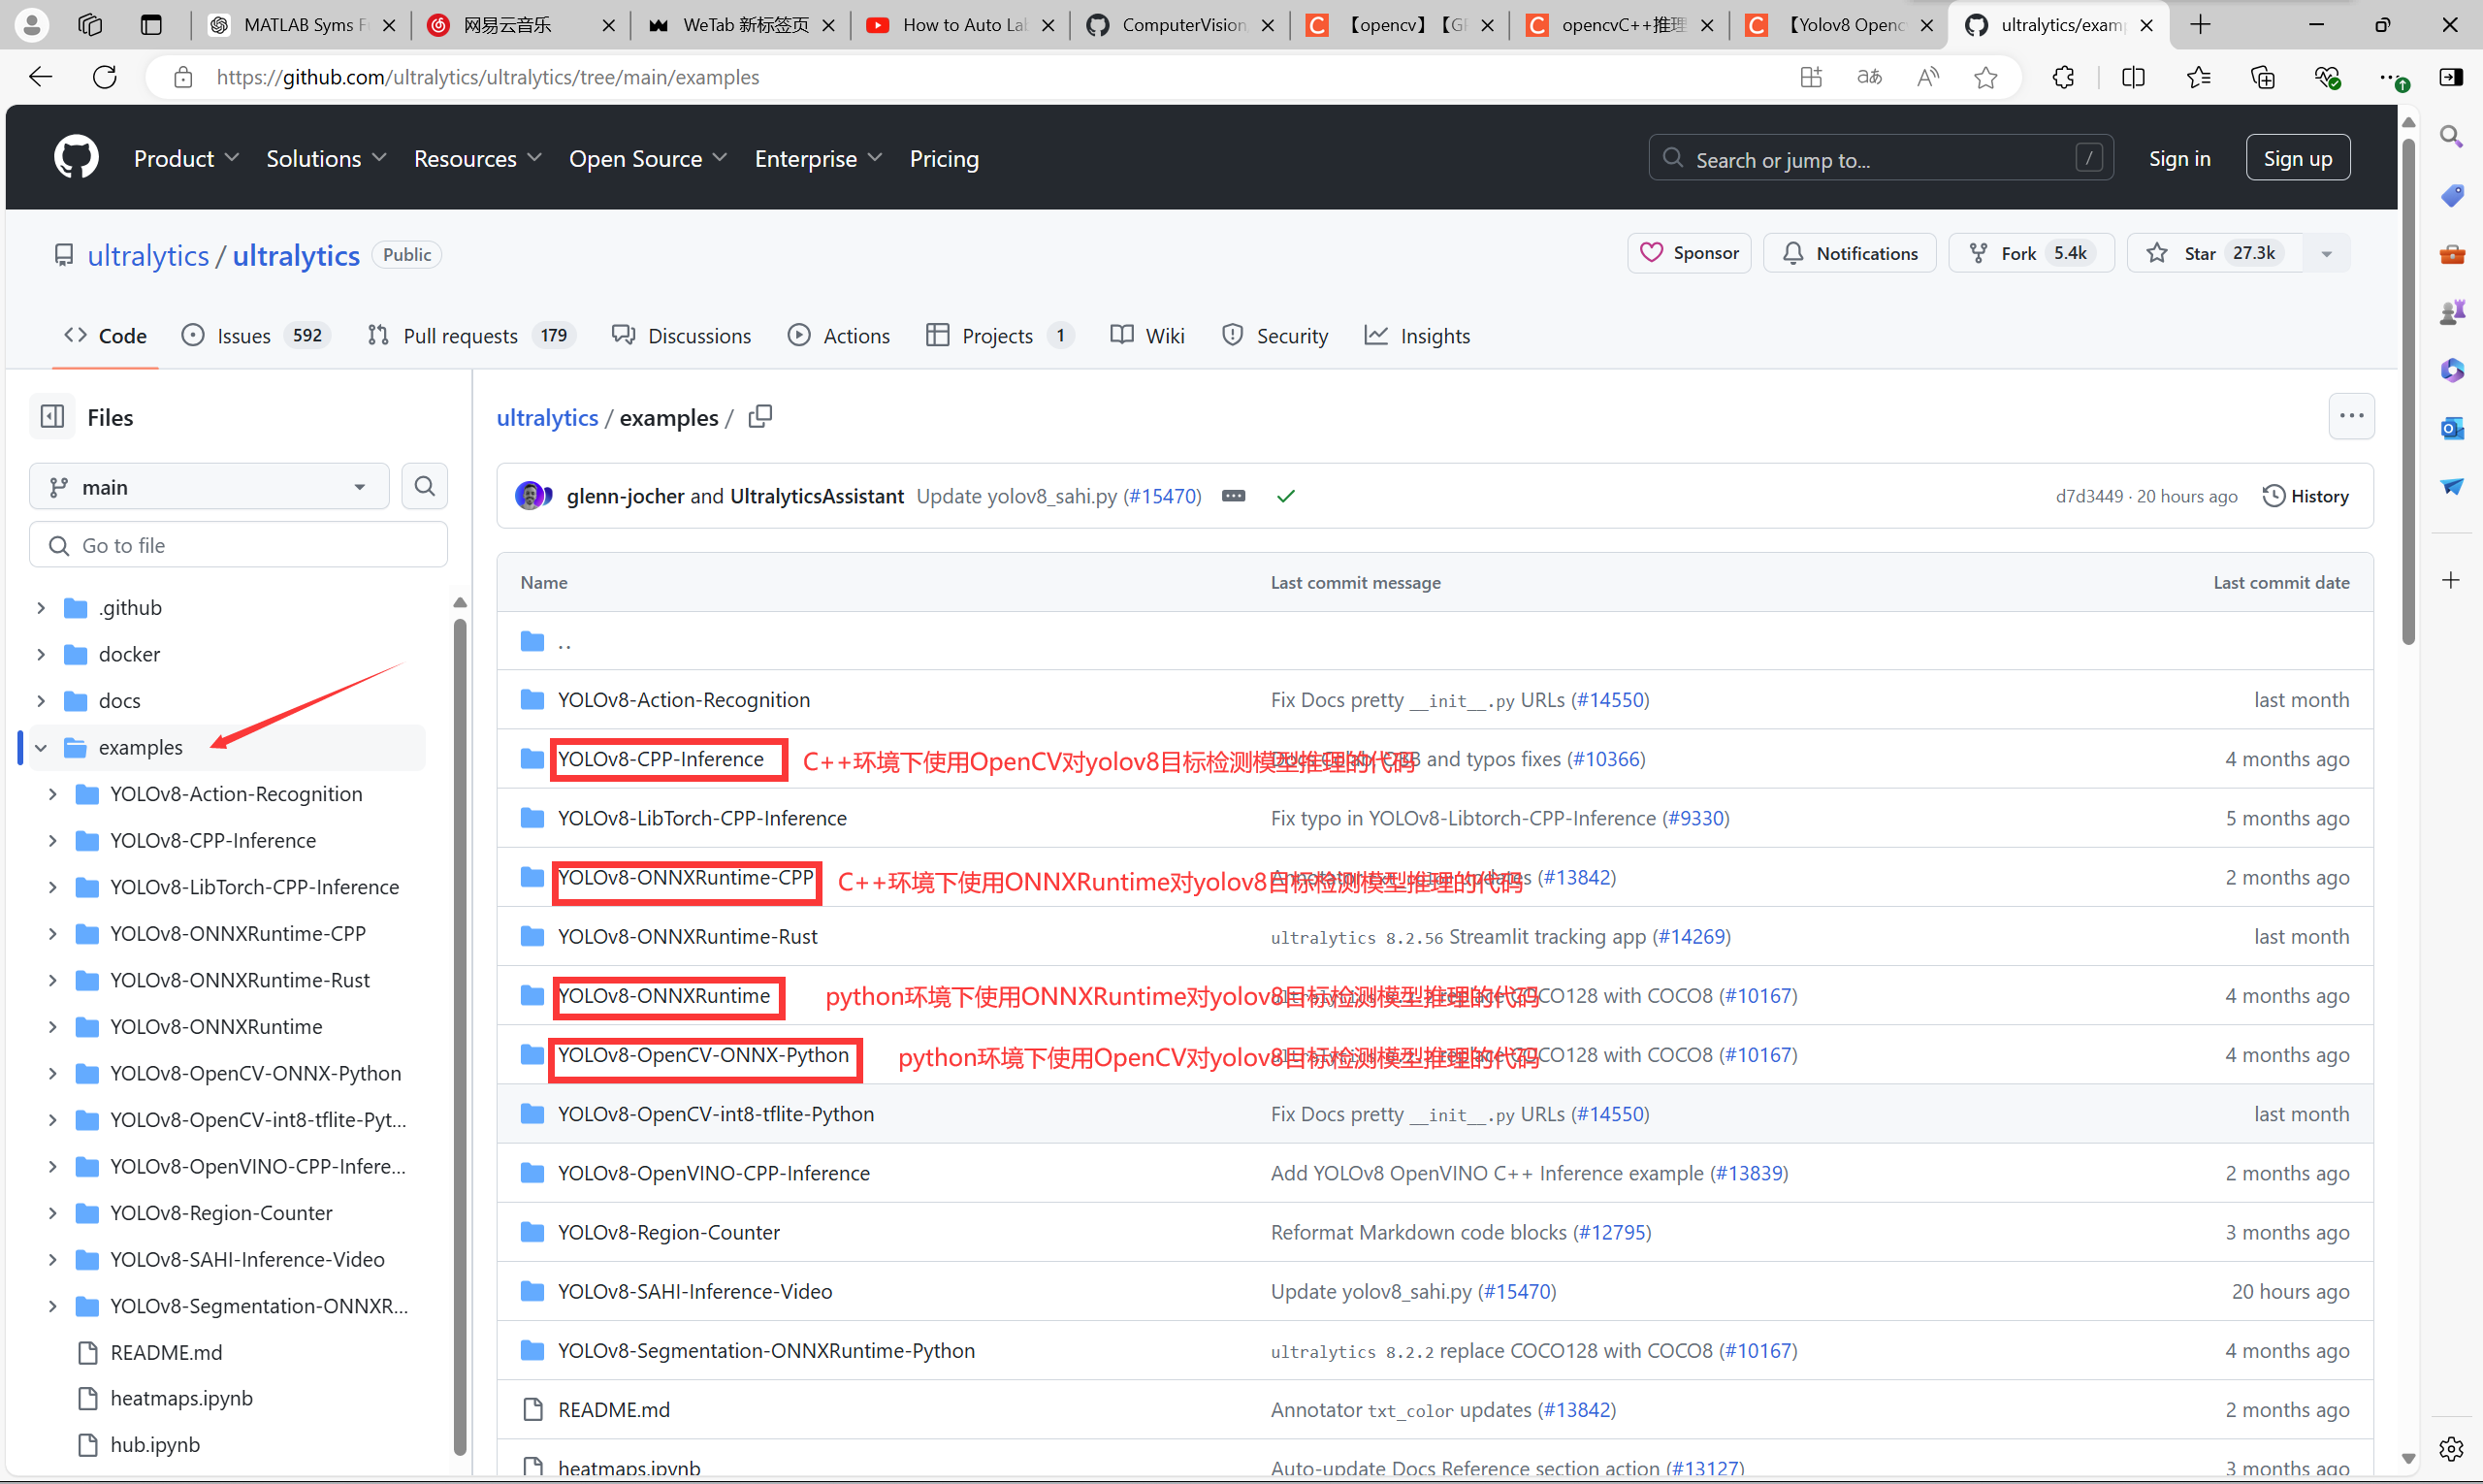This screenshot has height=1484, width=2483.
Task: Click the Go to file input
Action: (238, 545)
